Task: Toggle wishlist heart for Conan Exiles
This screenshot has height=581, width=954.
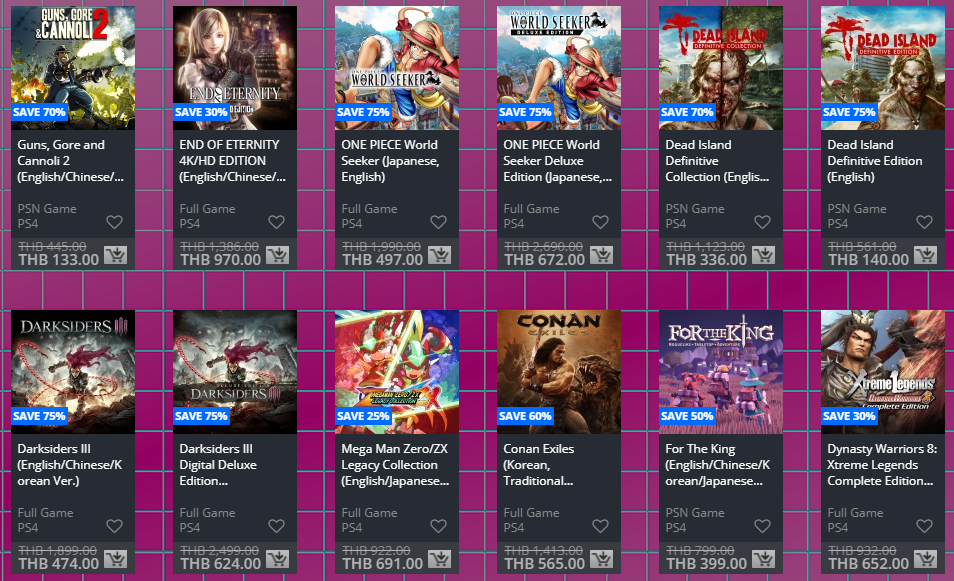Action: (x=601, y=526)
